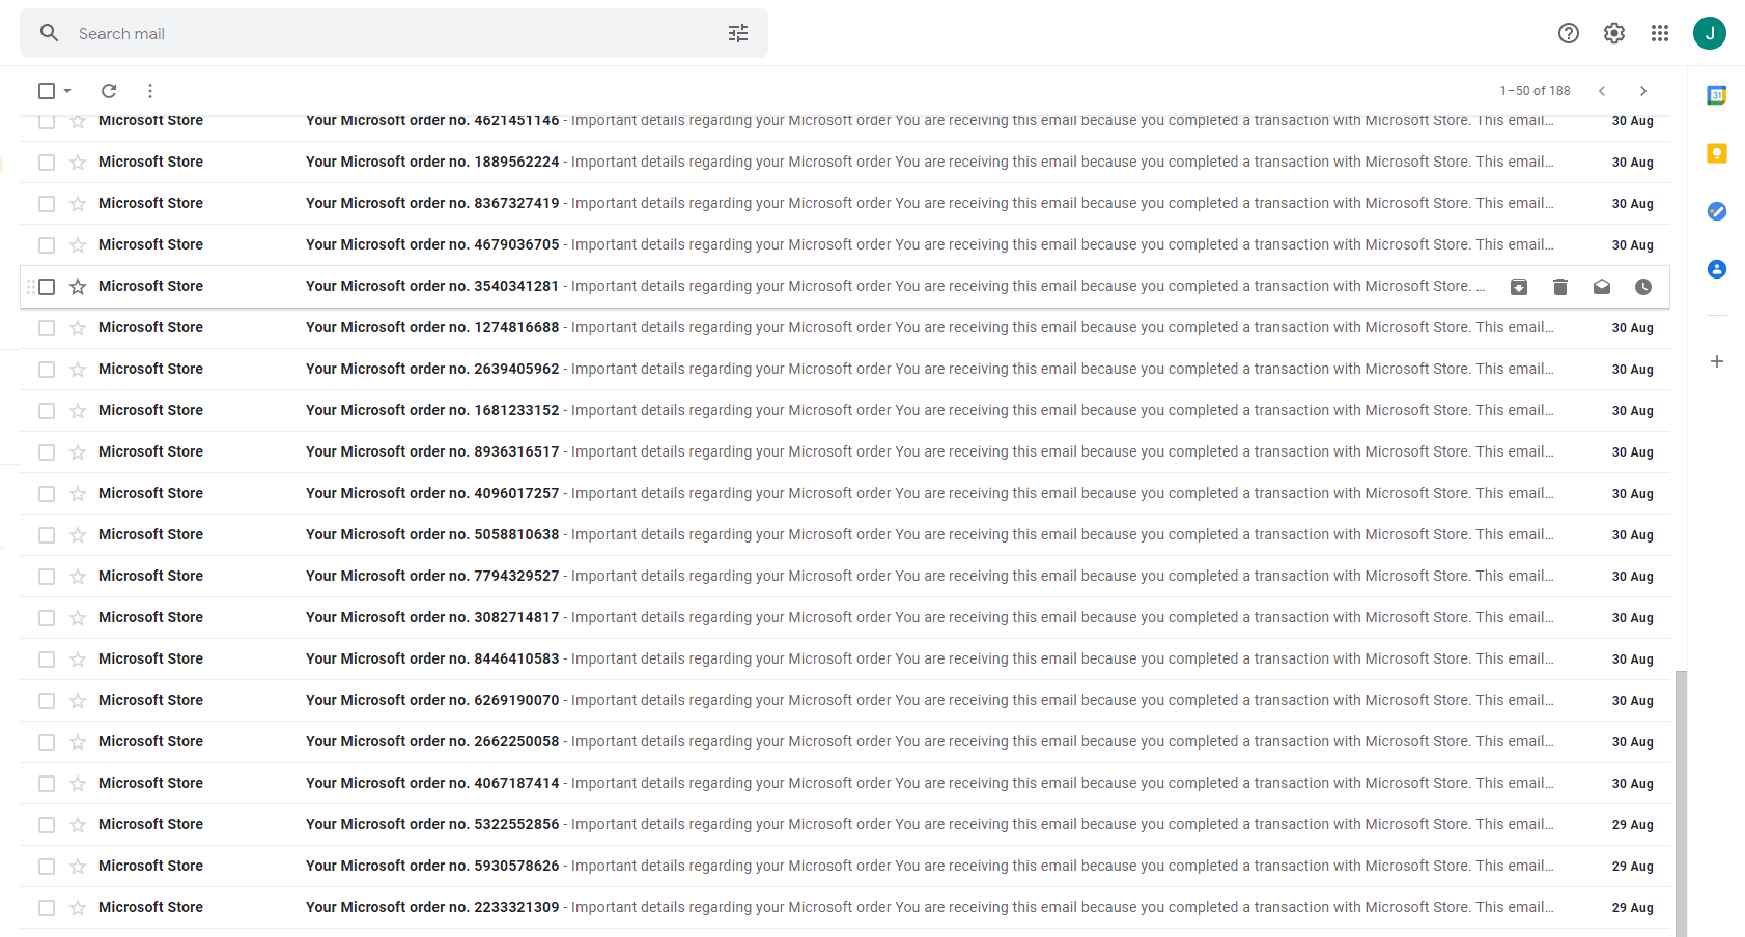Viewport: 1745px width, 937px height.
Task: Open the select dropdown arrow
Action: tap(67, 91)
